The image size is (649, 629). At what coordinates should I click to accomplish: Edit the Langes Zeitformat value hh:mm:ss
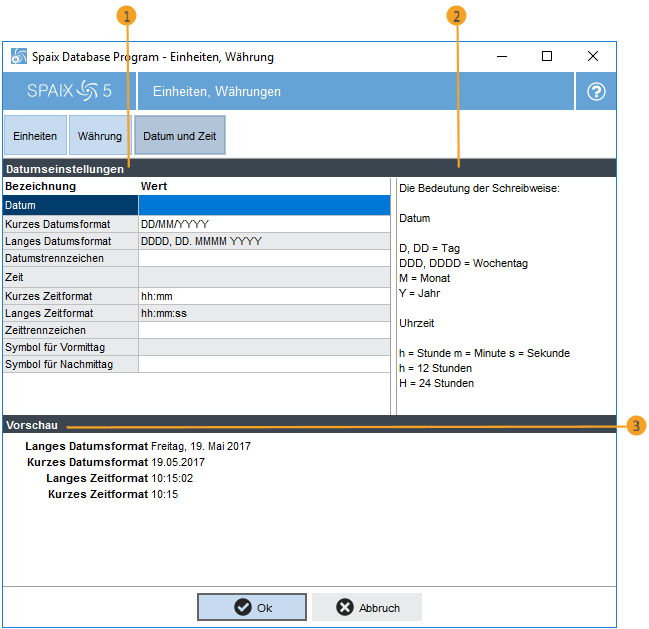264,313
